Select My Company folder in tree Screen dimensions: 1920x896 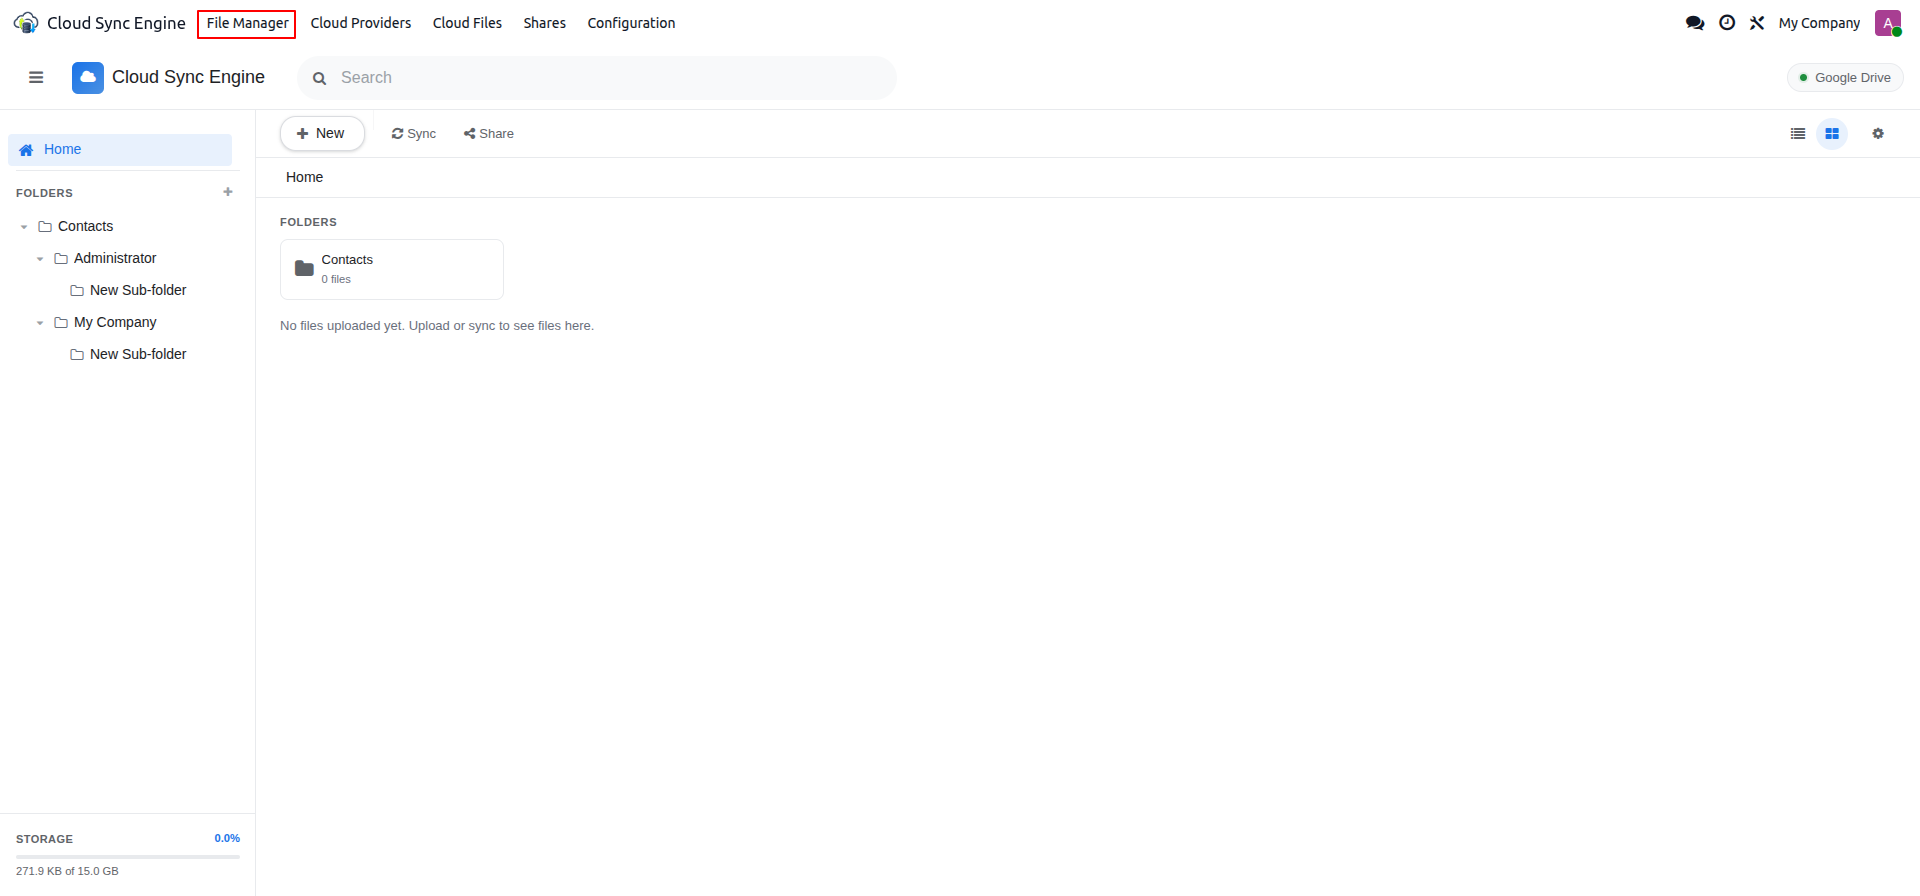point(115,322)
